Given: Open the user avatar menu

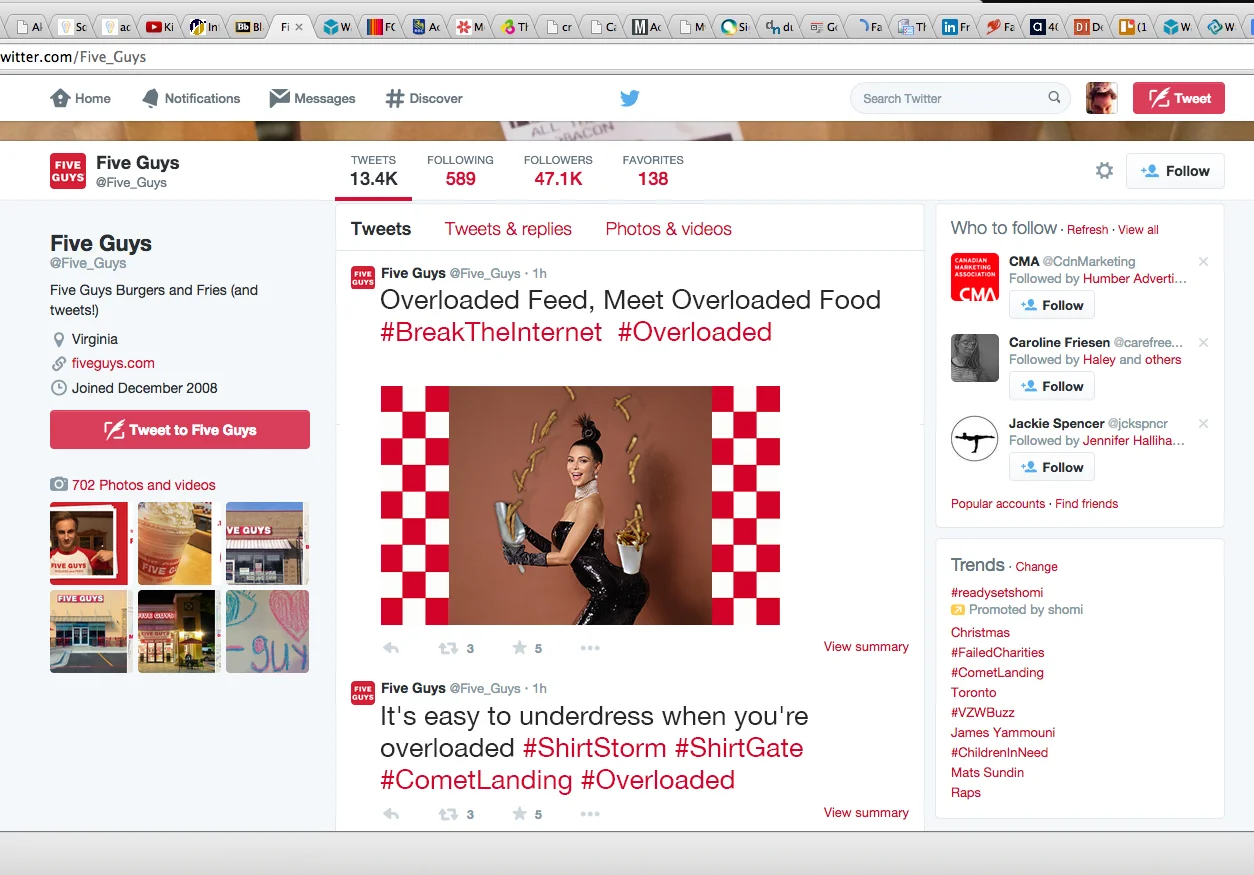Looking at the screenshot, I should [x=1102, y=98].
